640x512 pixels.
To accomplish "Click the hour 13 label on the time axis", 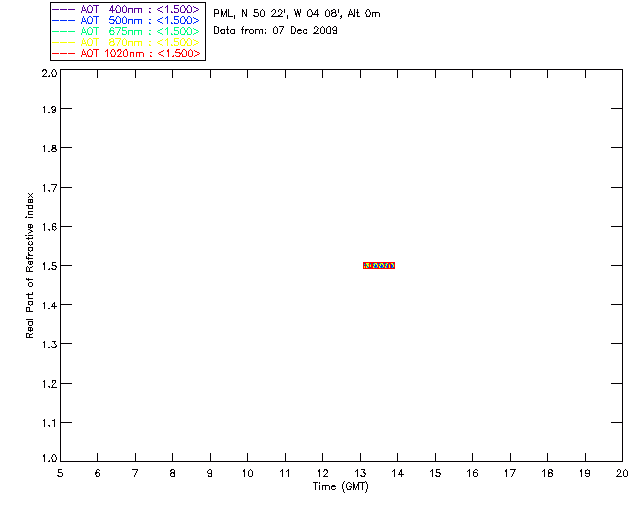I will pos(360,473).
